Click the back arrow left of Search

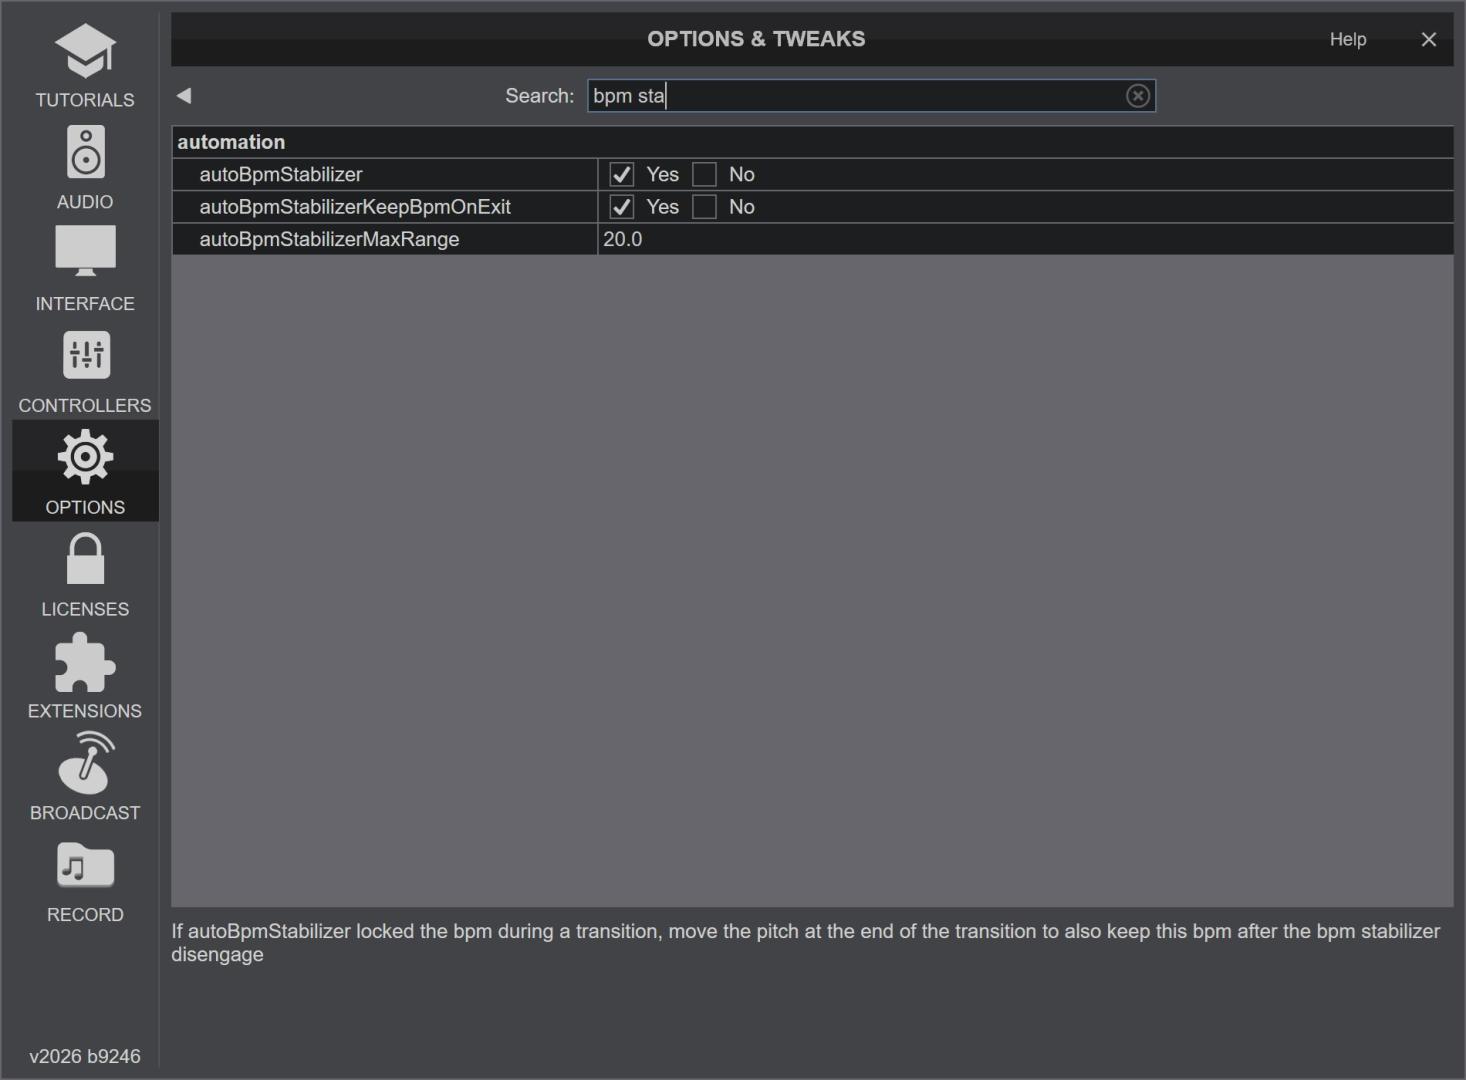184,96
